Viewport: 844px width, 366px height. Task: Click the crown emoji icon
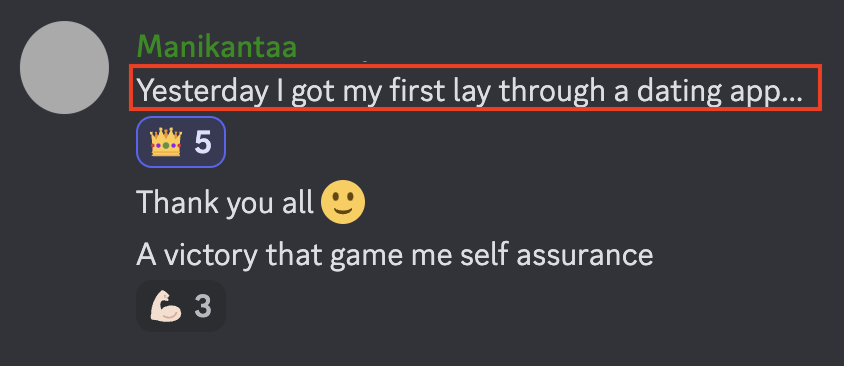click(x=166, y=142)
